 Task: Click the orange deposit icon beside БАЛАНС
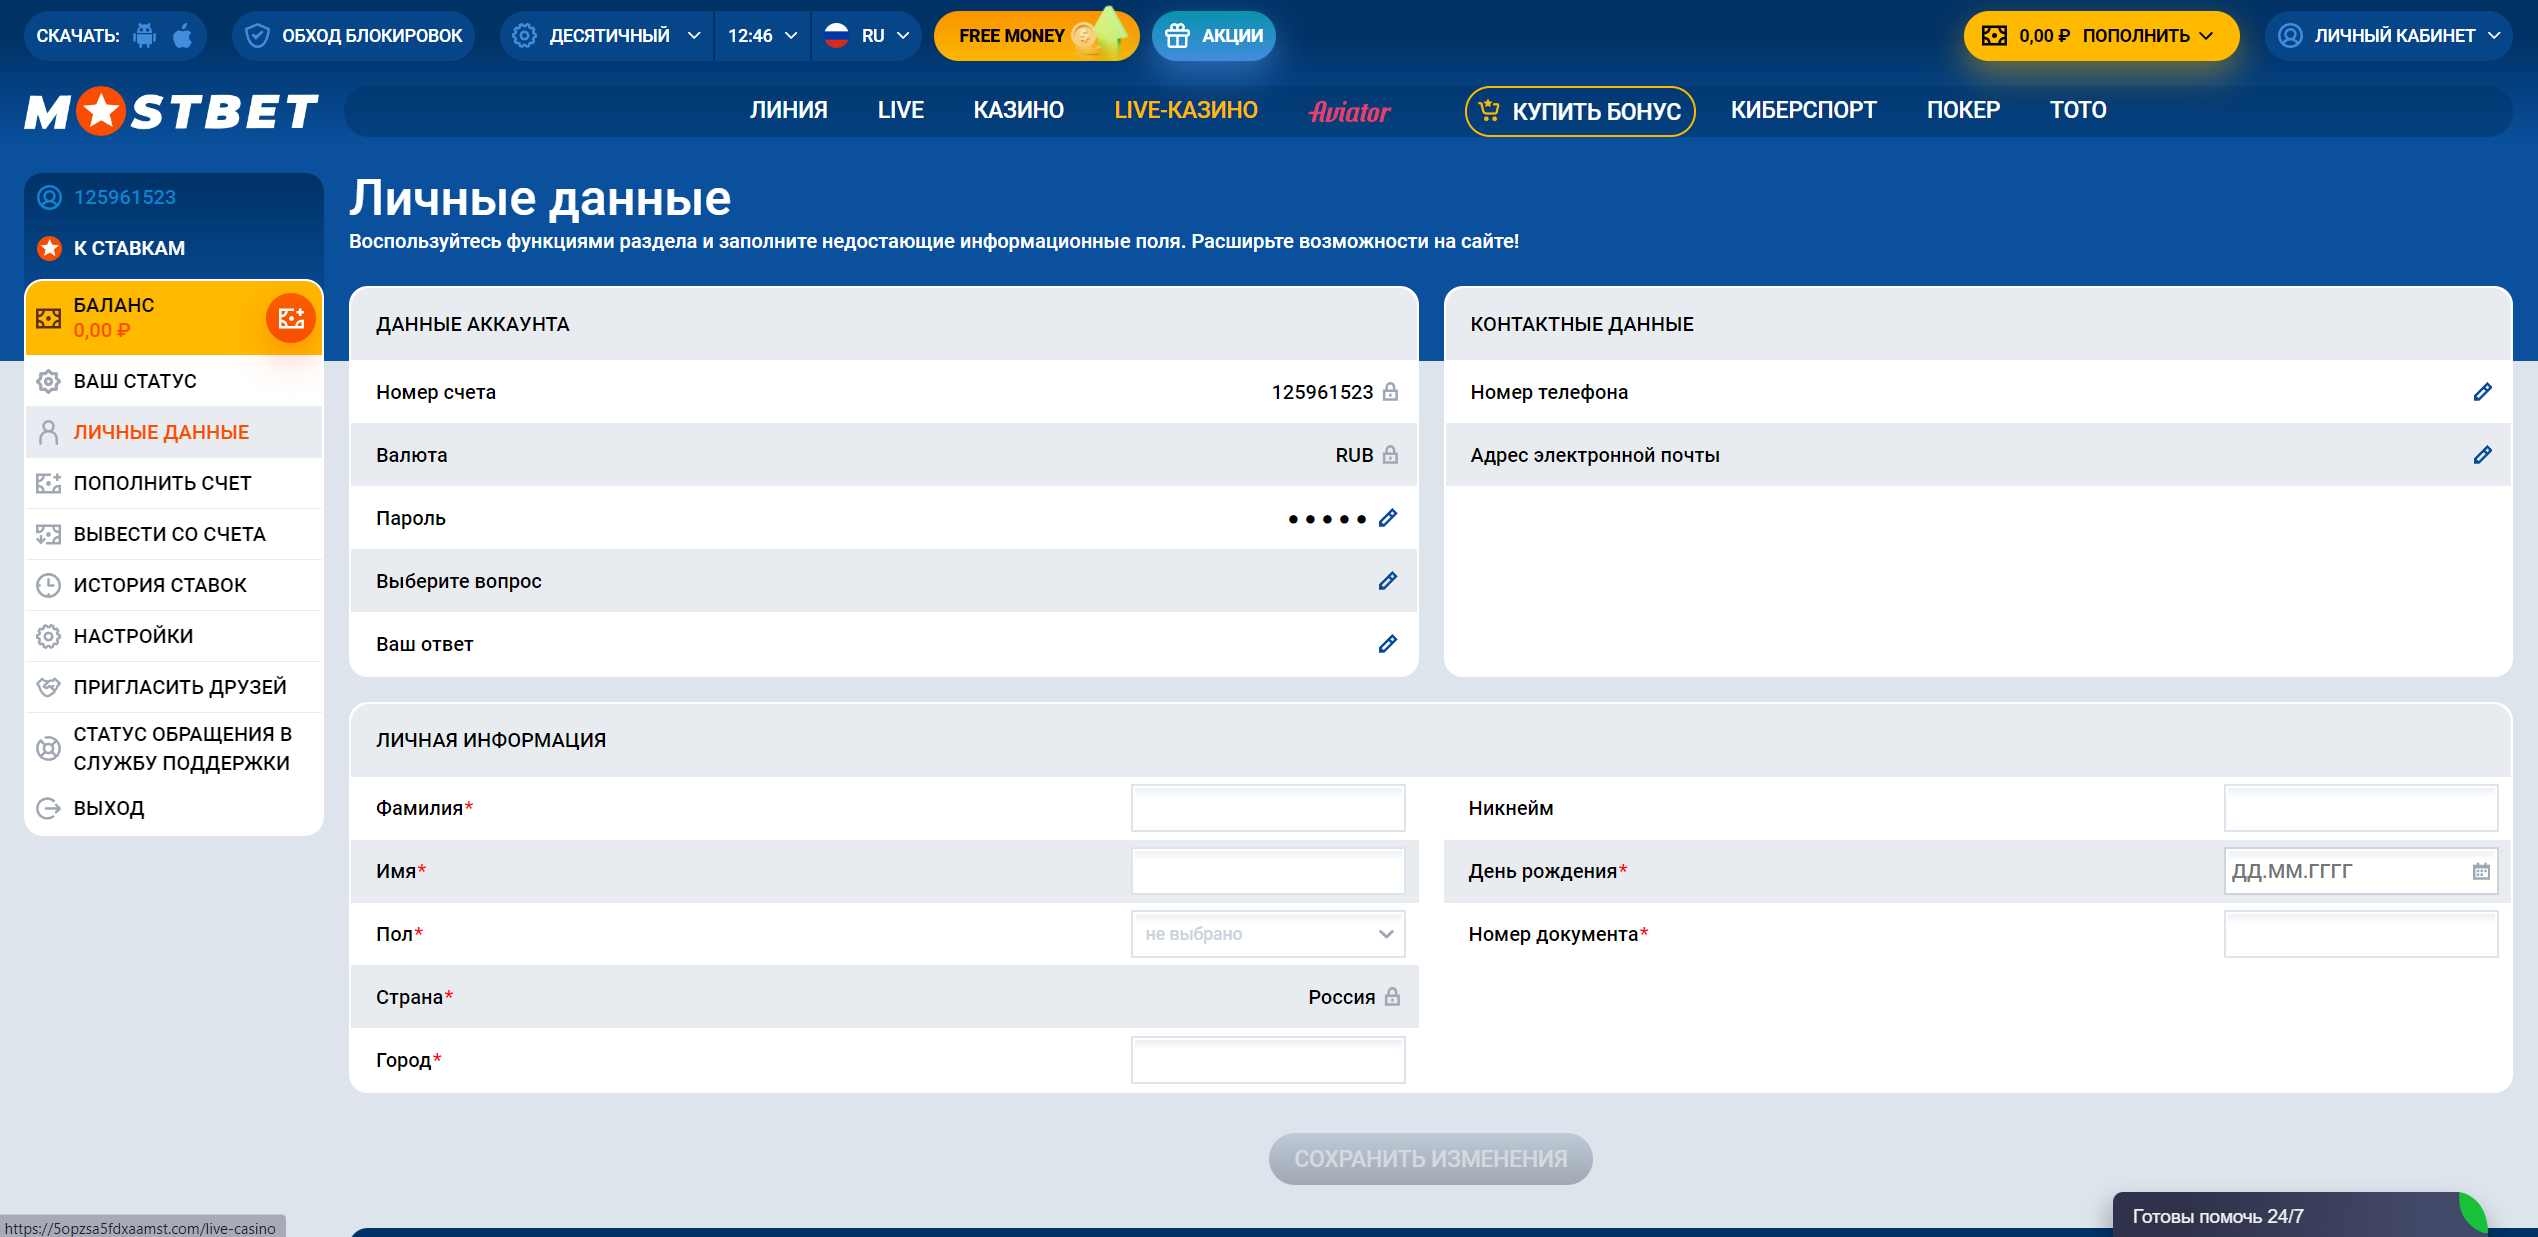[x=291, y=318]
